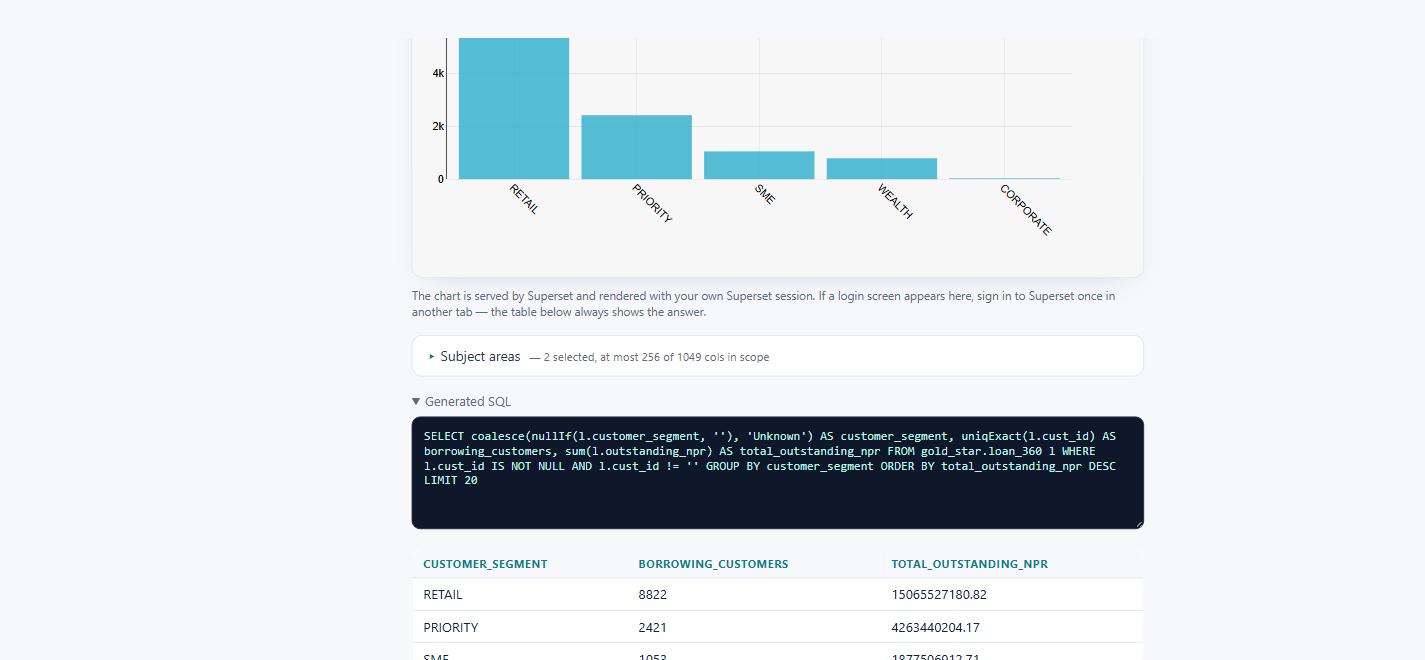Click the PRIORITY bar in chart

(x=637, y=147)
